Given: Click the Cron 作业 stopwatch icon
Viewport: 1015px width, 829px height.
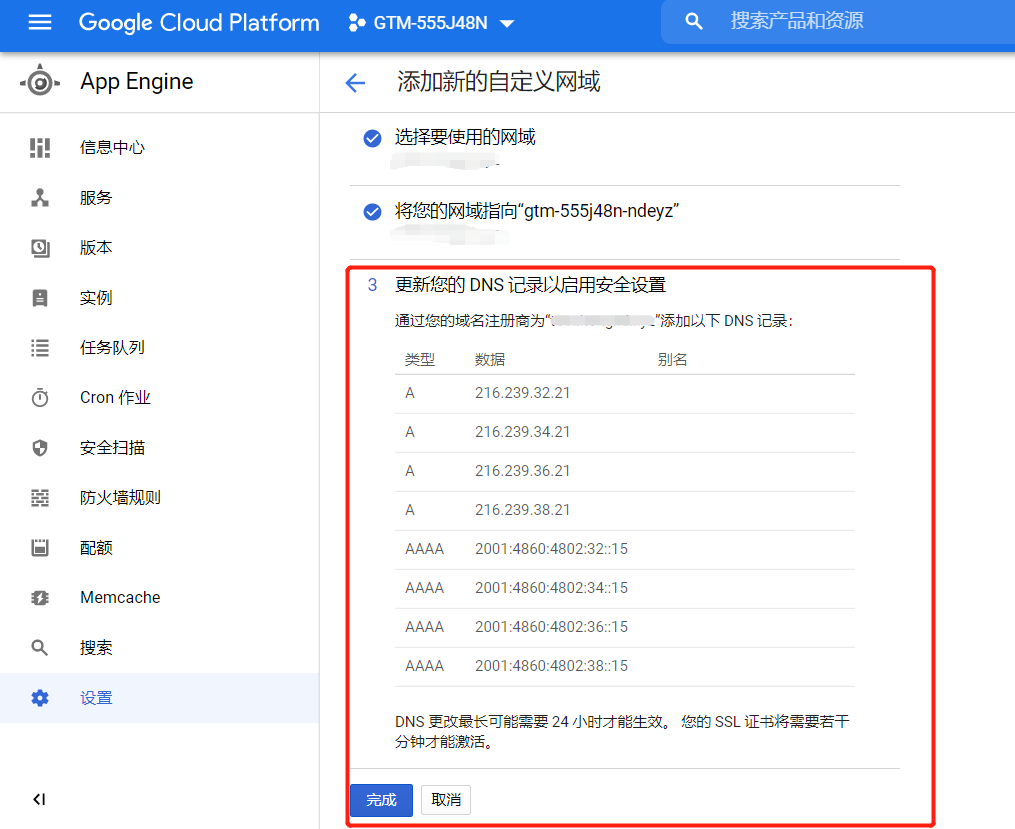Looking at the screenshot, I should (39, 397).
